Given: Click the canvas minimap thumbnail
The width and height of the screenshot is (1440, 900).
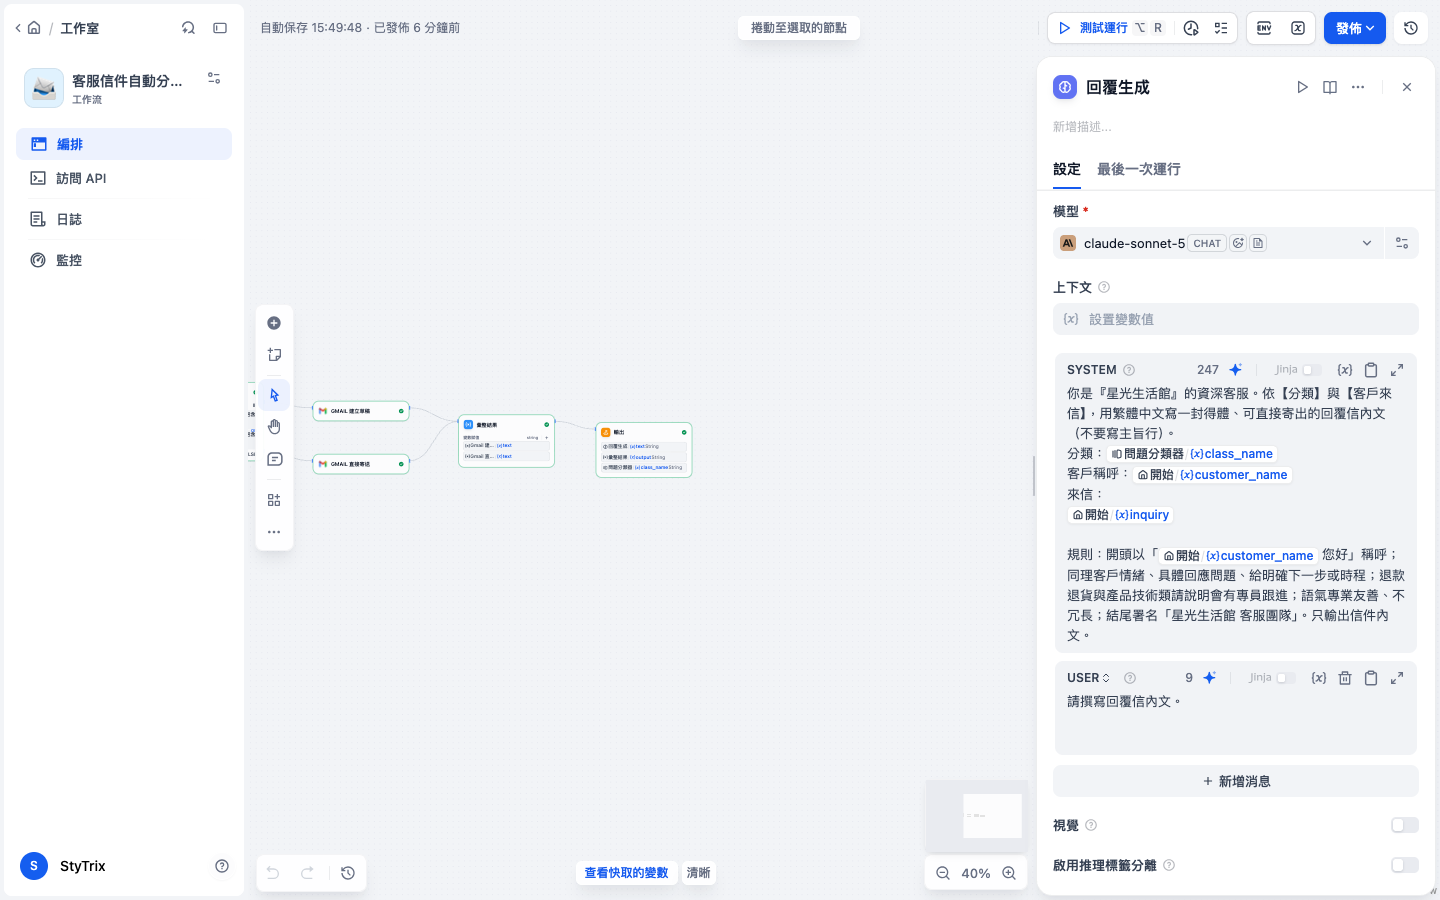Looking at the screenshot, I should click(x=977, y=816).
